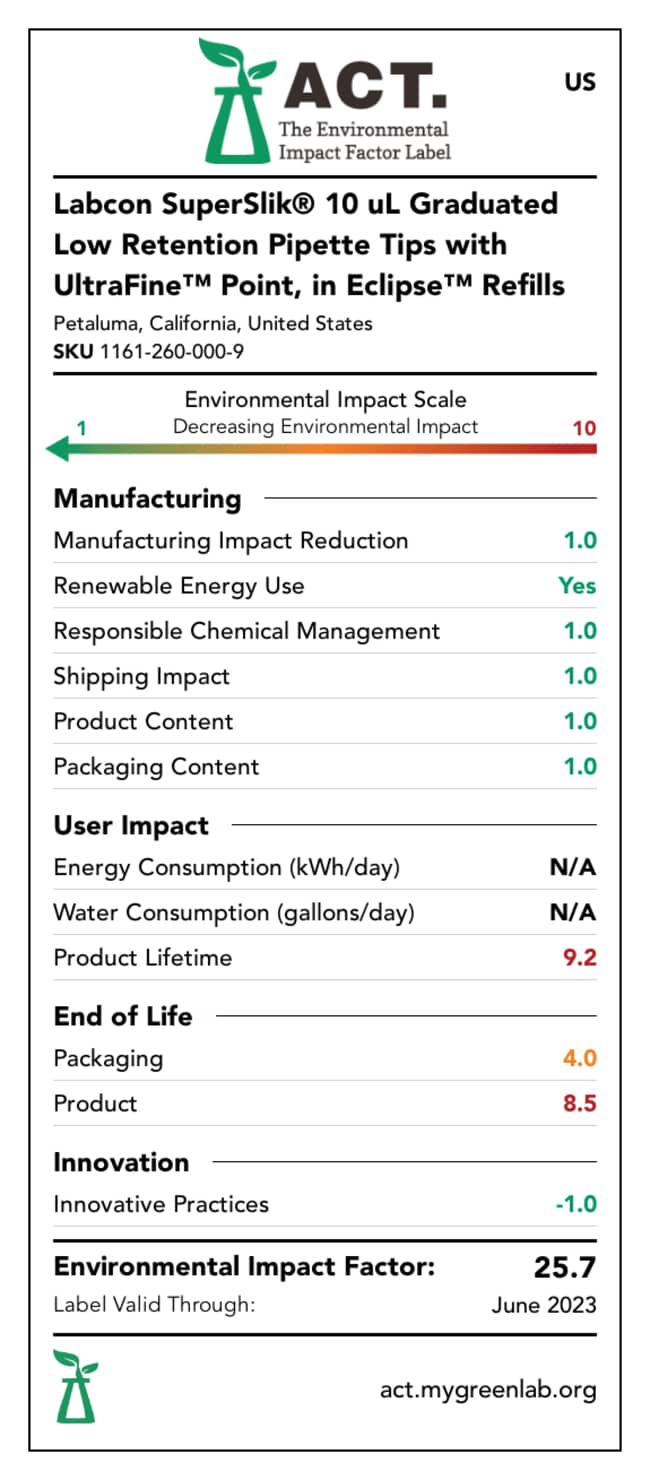Click the Innovation section heading
Screen dimensions: 650x1480
pyautogui.click(x=121, y=1162)
